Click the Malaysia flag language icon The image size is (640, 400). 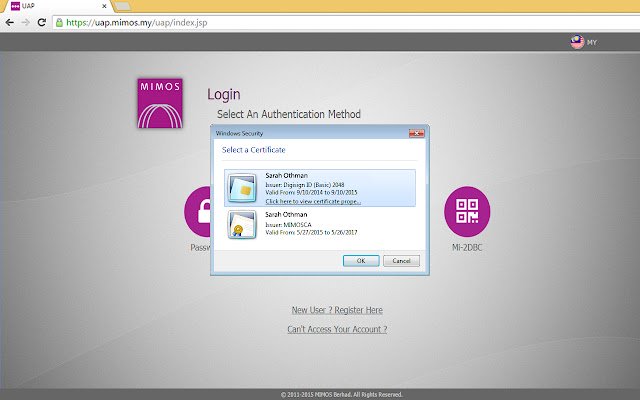tap(577, 42)
